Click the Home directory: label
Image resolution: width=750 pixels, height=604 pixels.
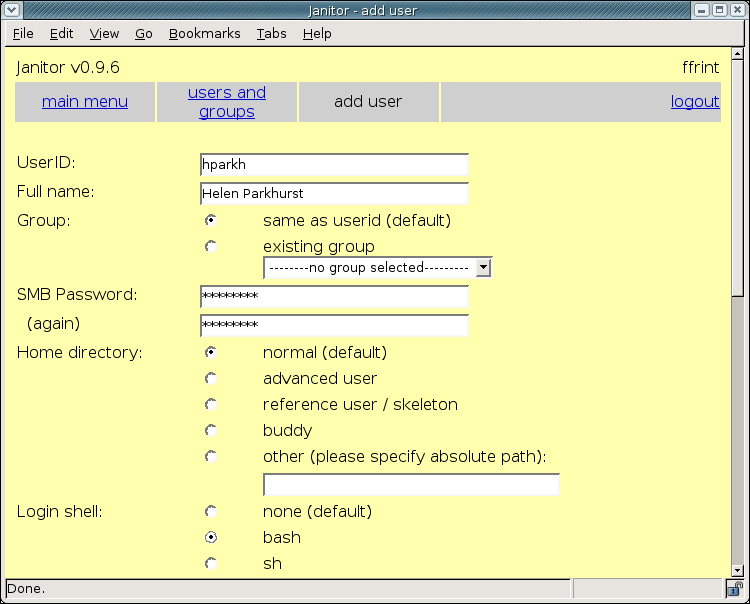pos(79,352)
